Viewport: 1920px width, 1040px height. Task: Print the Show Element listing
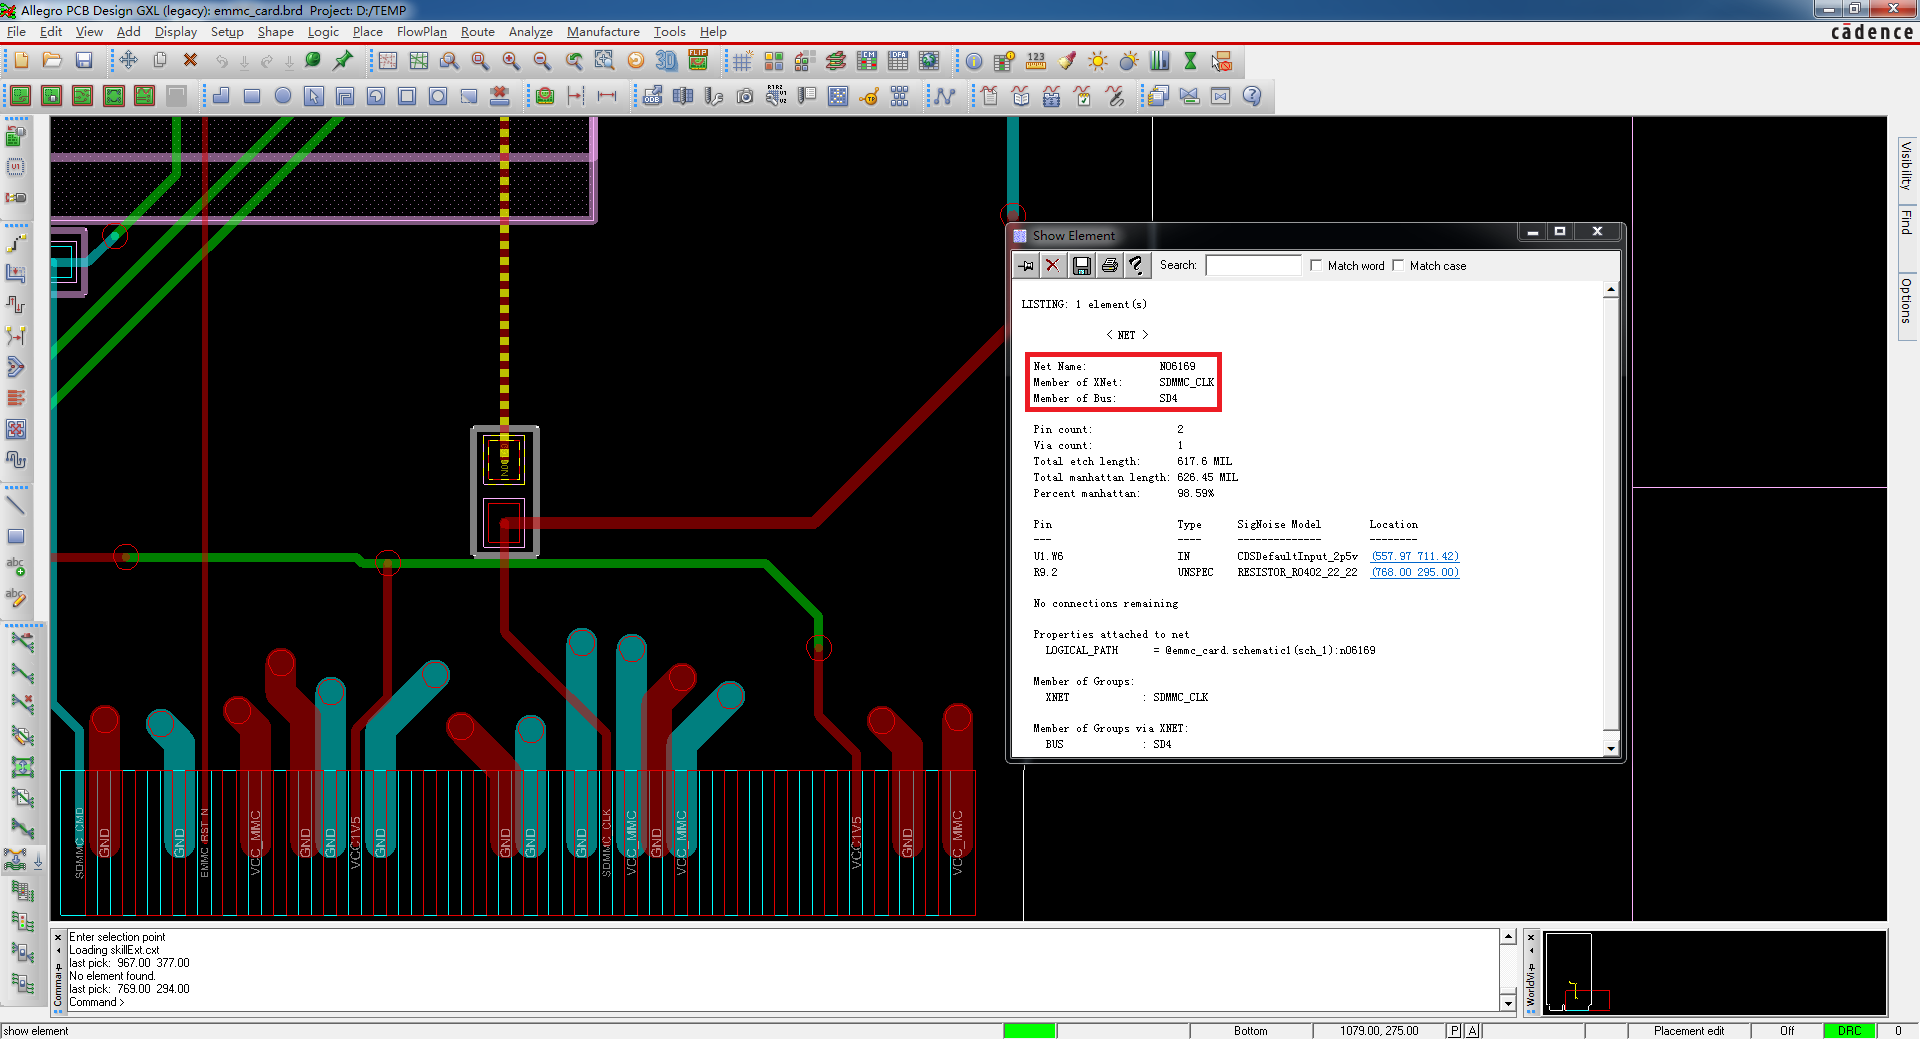pyautogui.click(x=1109, y=265)
